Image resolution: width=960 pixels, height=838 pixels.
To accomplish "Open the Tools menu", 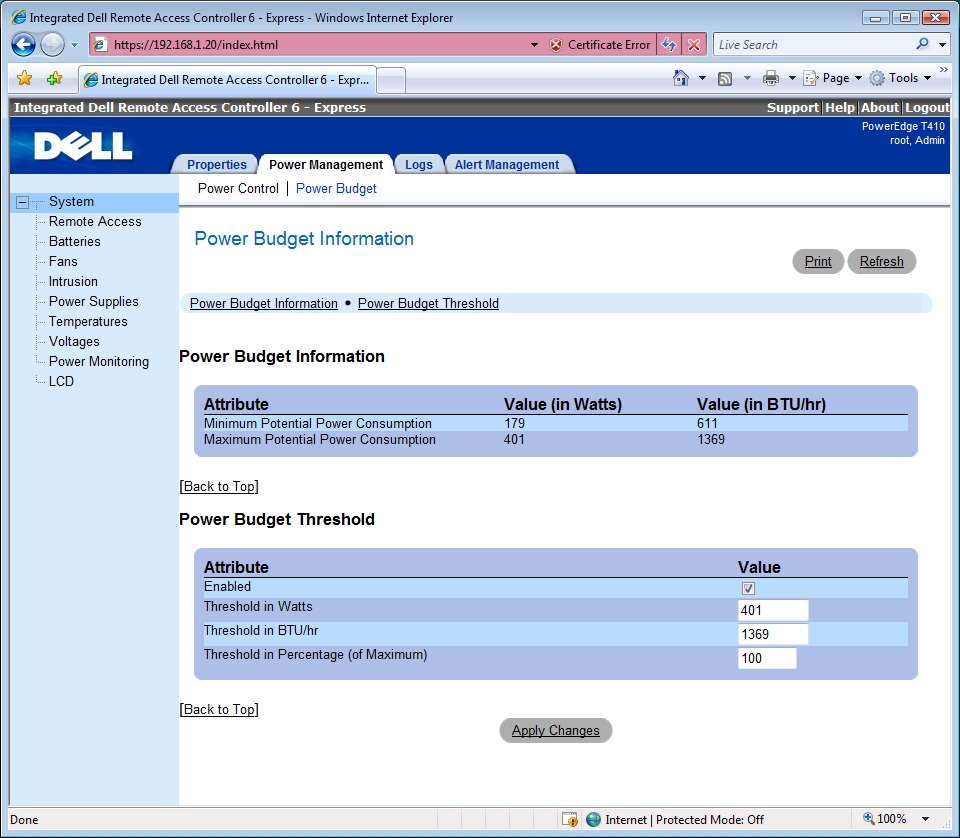I will pyautogui.click(x=900, y=78).
